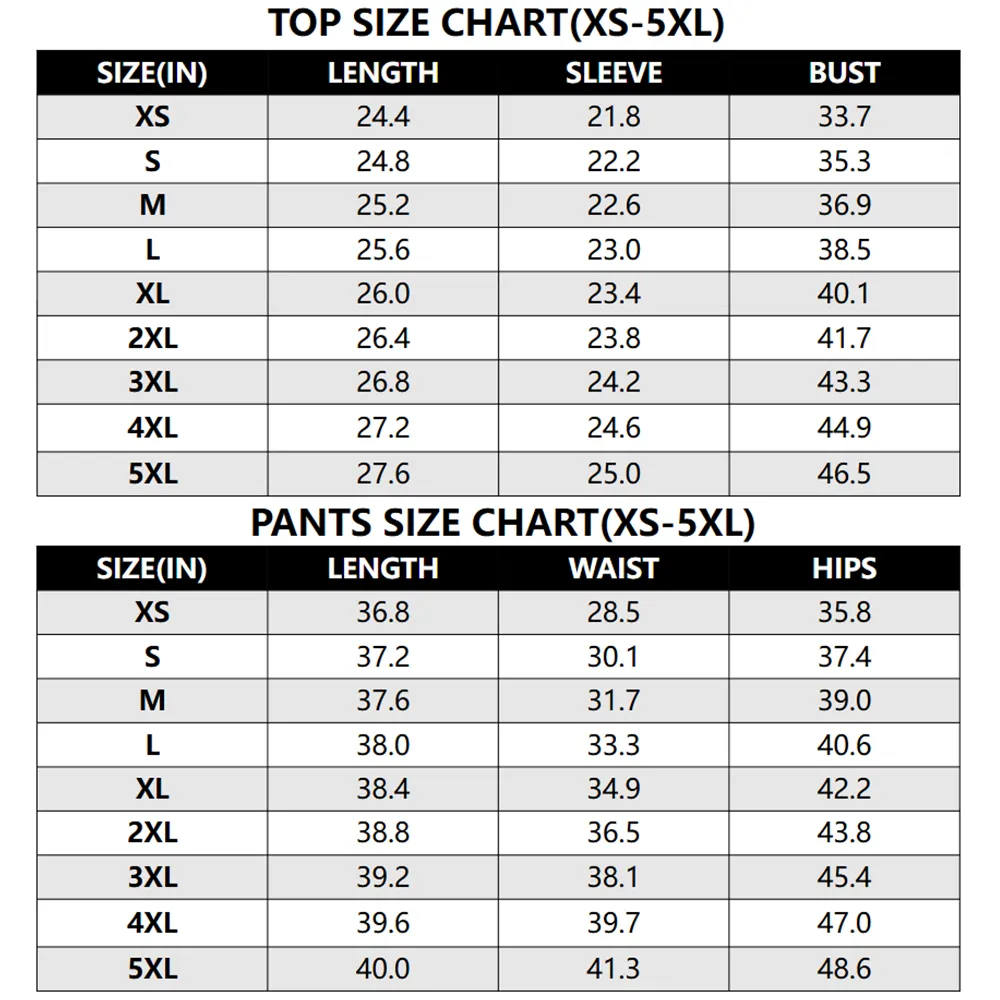Click the 5XL row label in pants chart

152,968
